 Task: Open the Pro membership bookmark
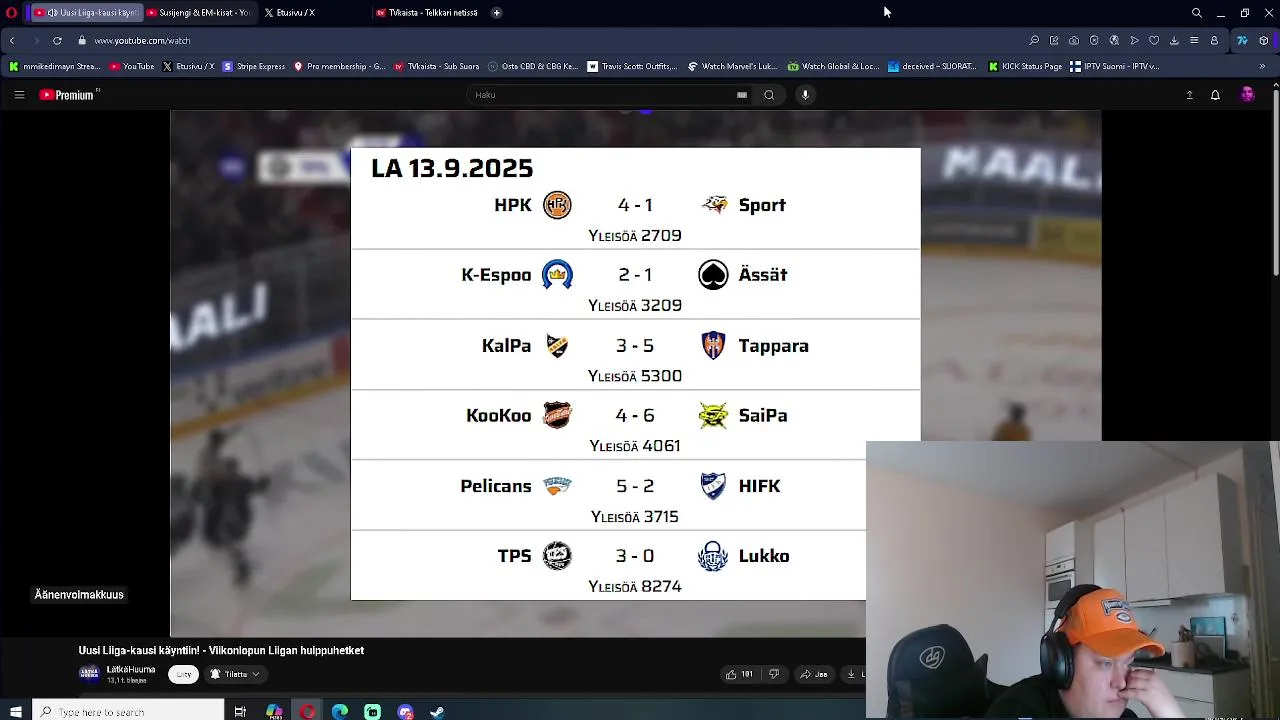[x=340, y=67]
